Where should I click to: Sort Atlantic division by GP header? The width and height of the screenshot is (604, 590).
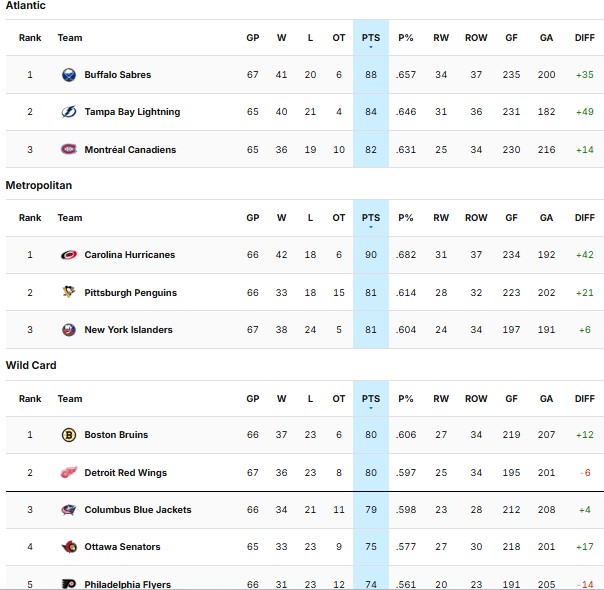coord(253,38)
